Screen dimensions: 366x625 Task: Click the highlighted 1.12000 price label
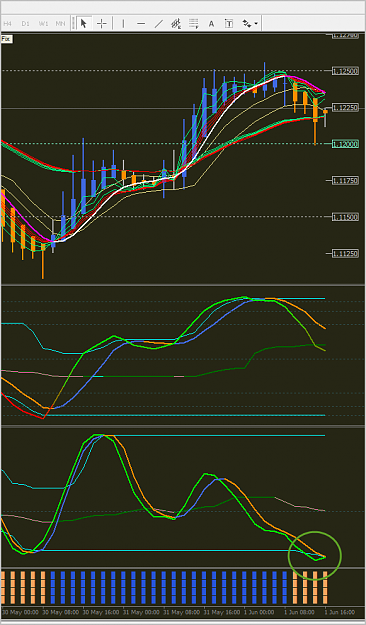(346, 144)
